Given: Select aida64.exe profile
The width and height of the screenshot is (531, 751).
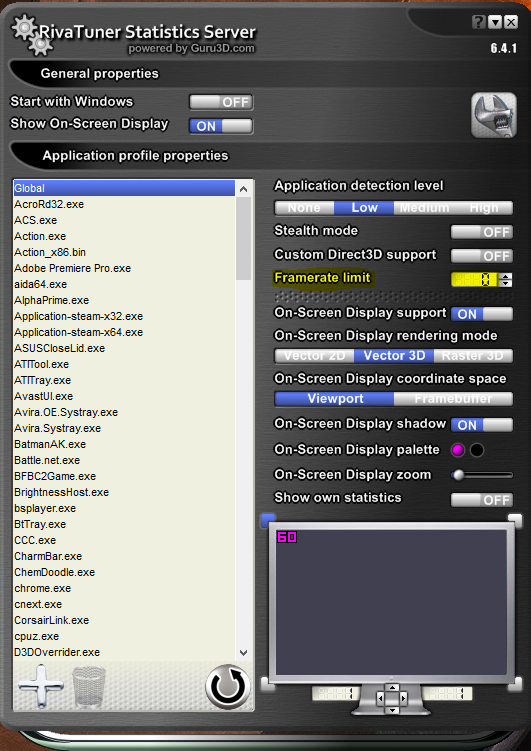Looking at the screenshot, I should click(124, 284).
